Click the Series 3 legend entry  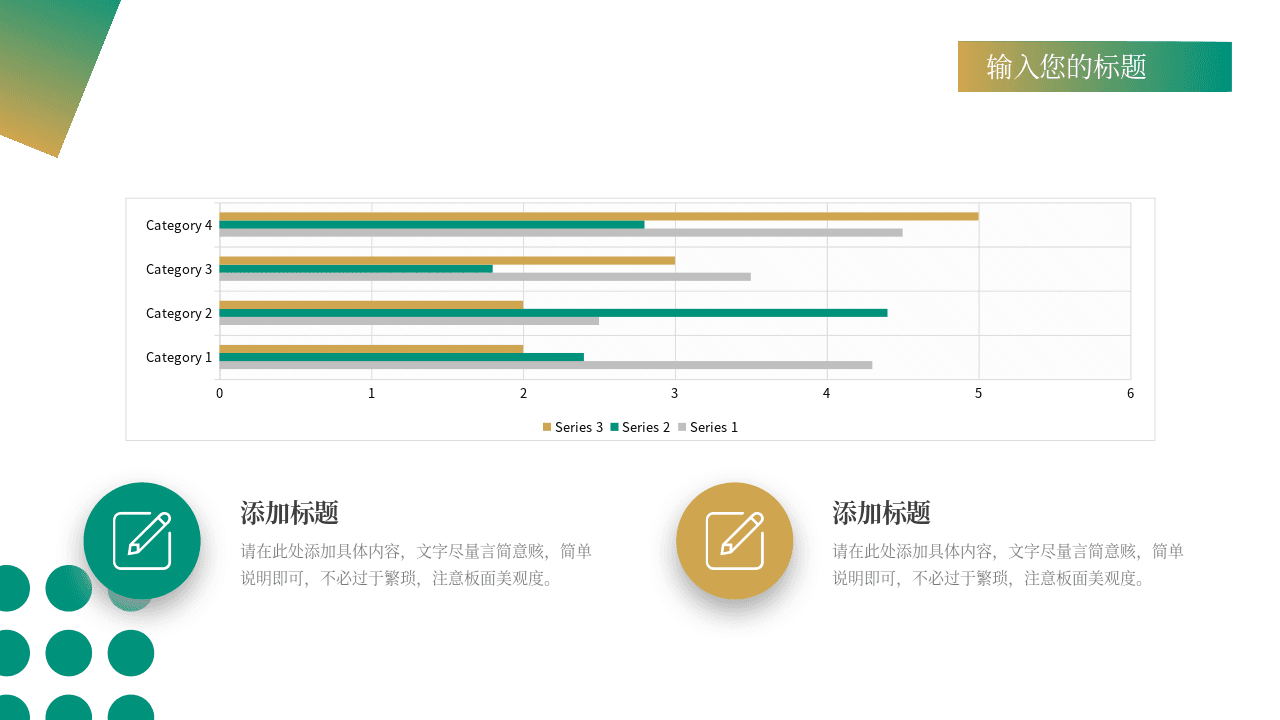pos(573,427)
